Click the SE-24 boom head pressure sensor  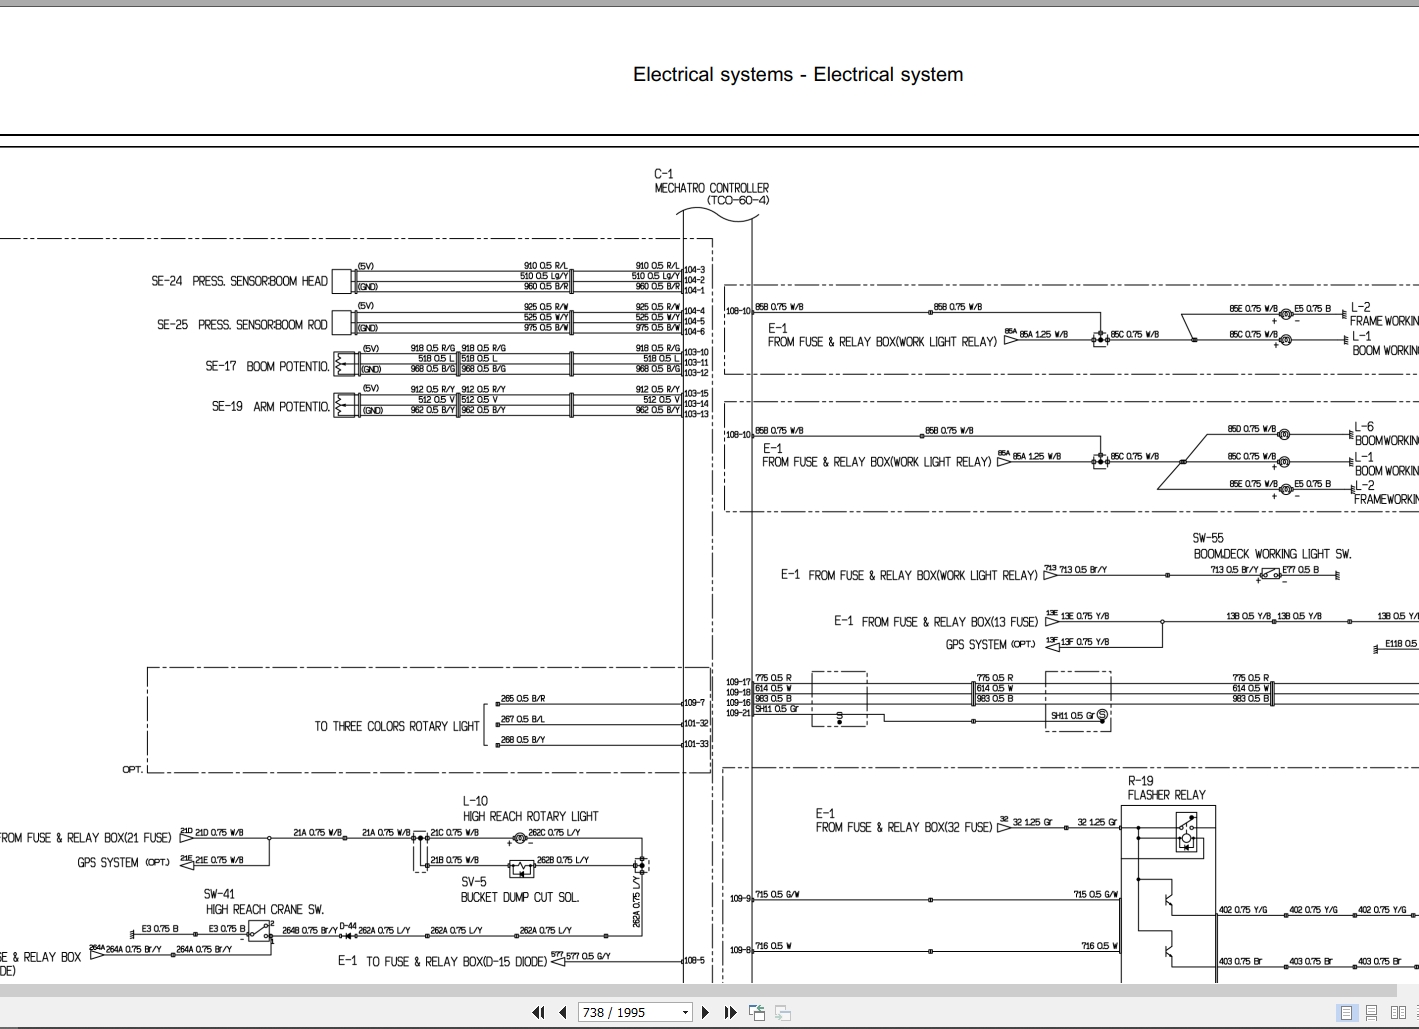click(342, 280)
